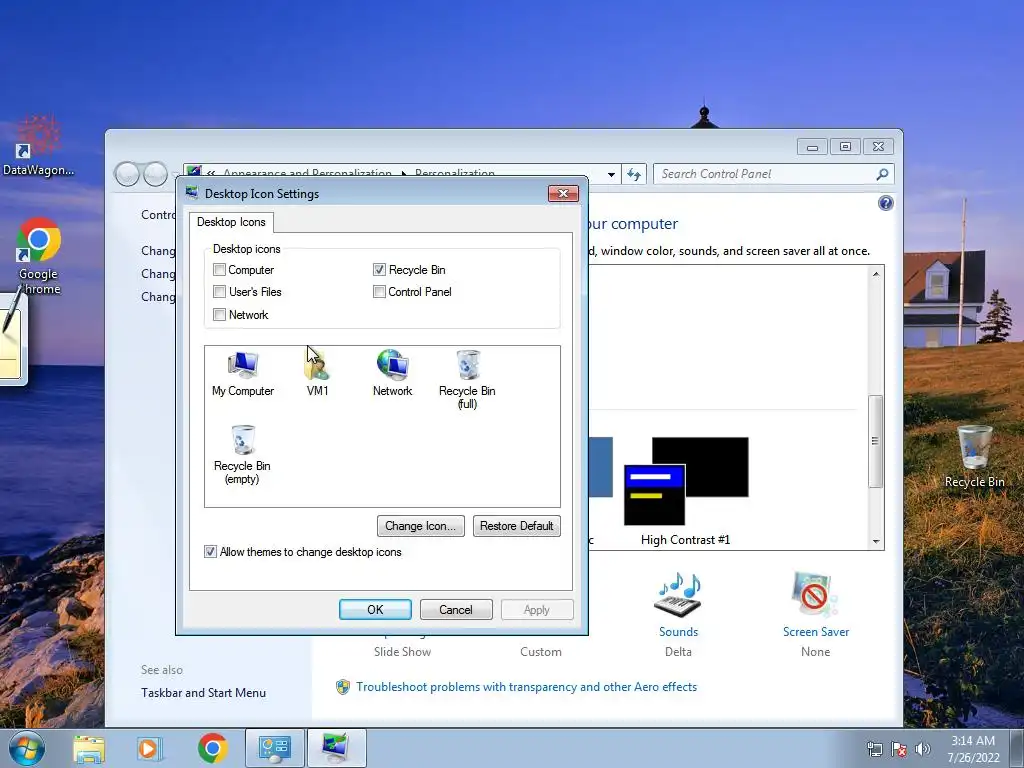Select the My Computer icon in the preview list

pyautogui.click(x=243, y=373)
